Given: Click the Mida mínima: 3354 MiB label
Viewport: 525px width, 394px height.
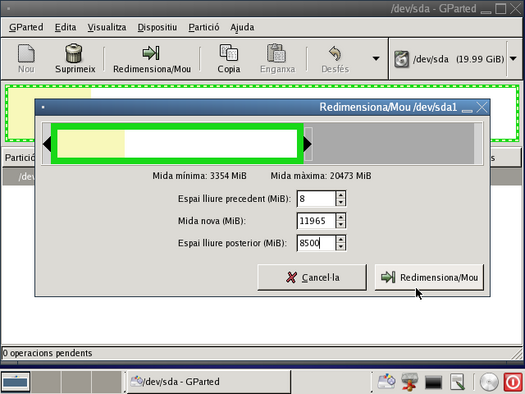Looking at the screenshot, I should click(x=200, y=176).
